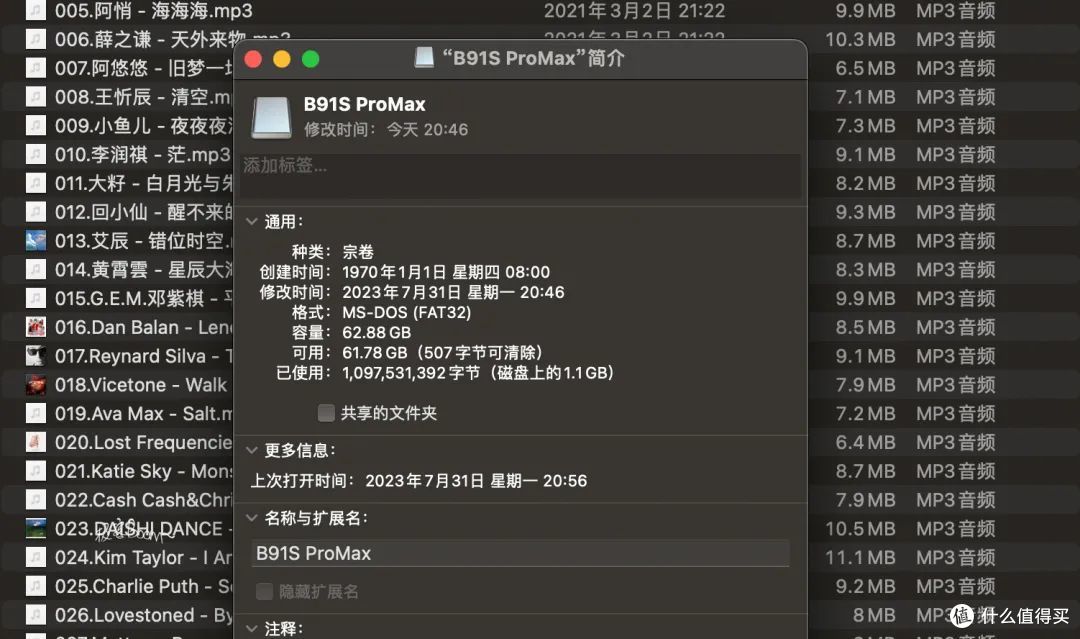
Task: Click the capacity value 62.88 GB
Action: 377,333
